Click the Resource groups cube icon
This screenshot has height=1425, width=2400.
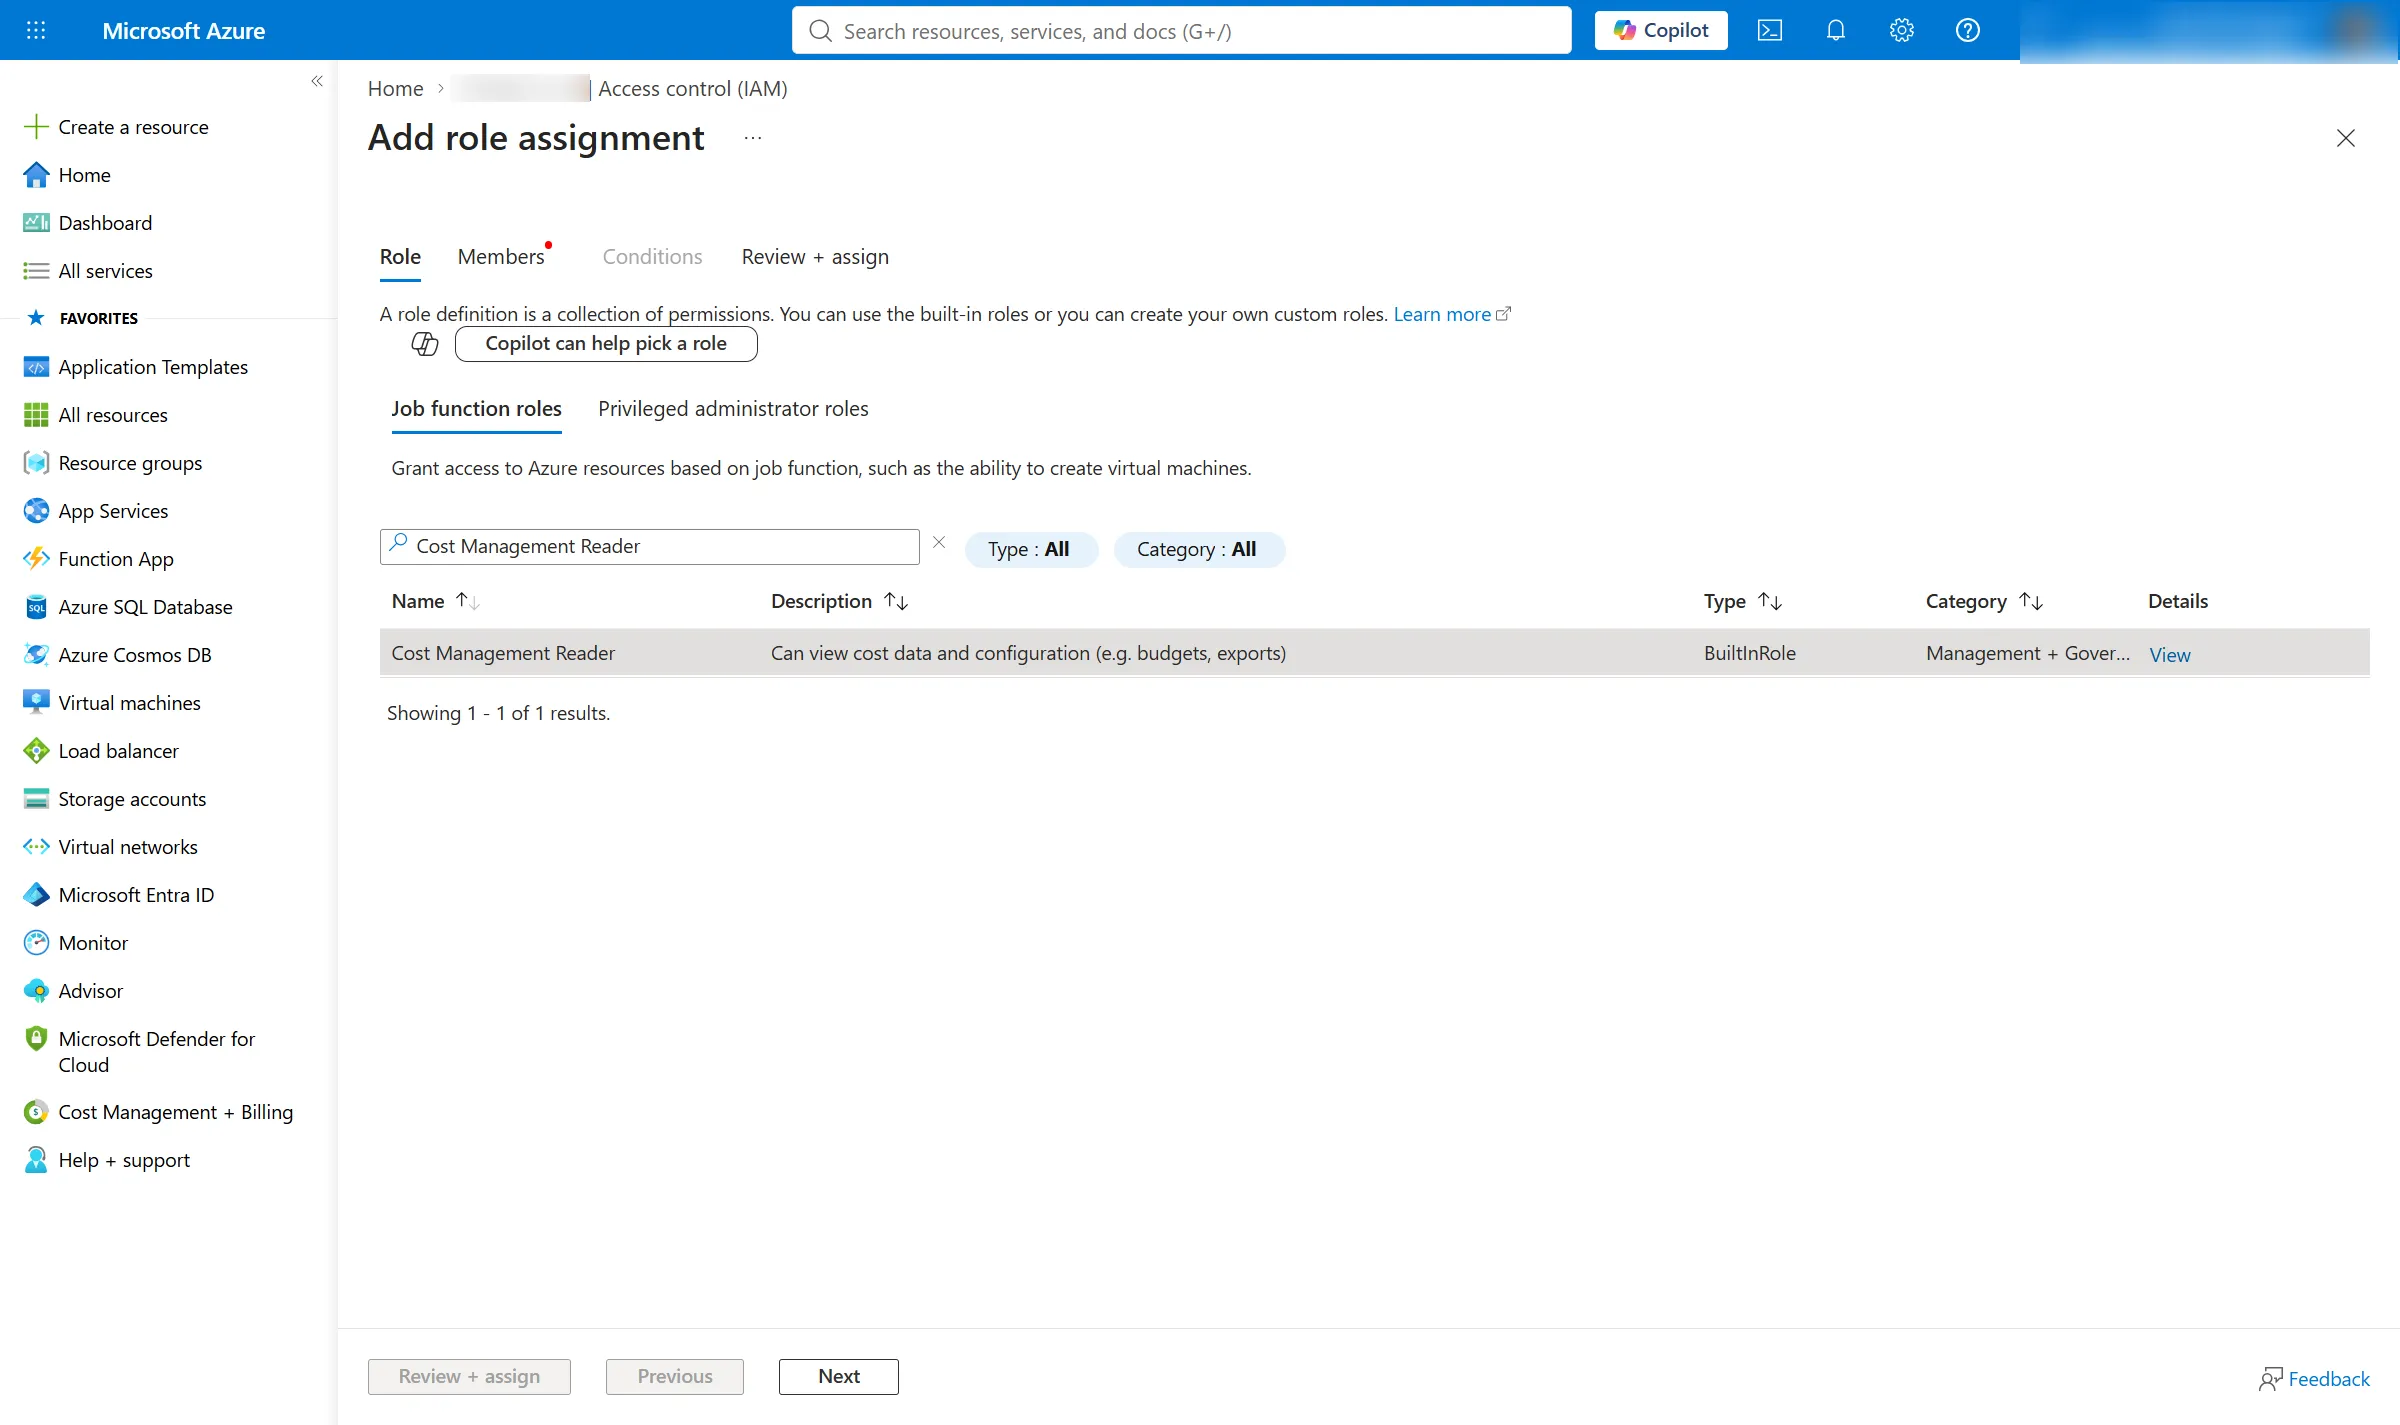click(36, 463)
